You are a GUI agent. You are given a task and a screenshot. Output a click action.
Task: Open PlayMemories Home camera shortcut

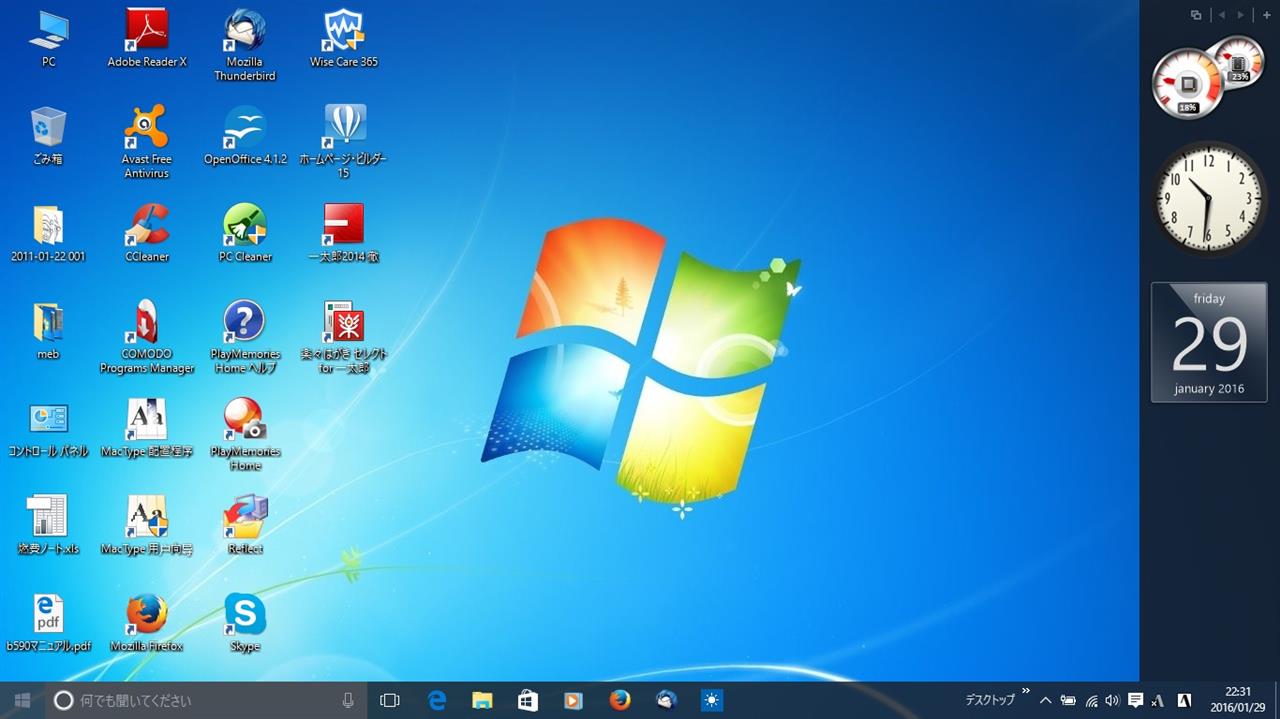point(245,435)
